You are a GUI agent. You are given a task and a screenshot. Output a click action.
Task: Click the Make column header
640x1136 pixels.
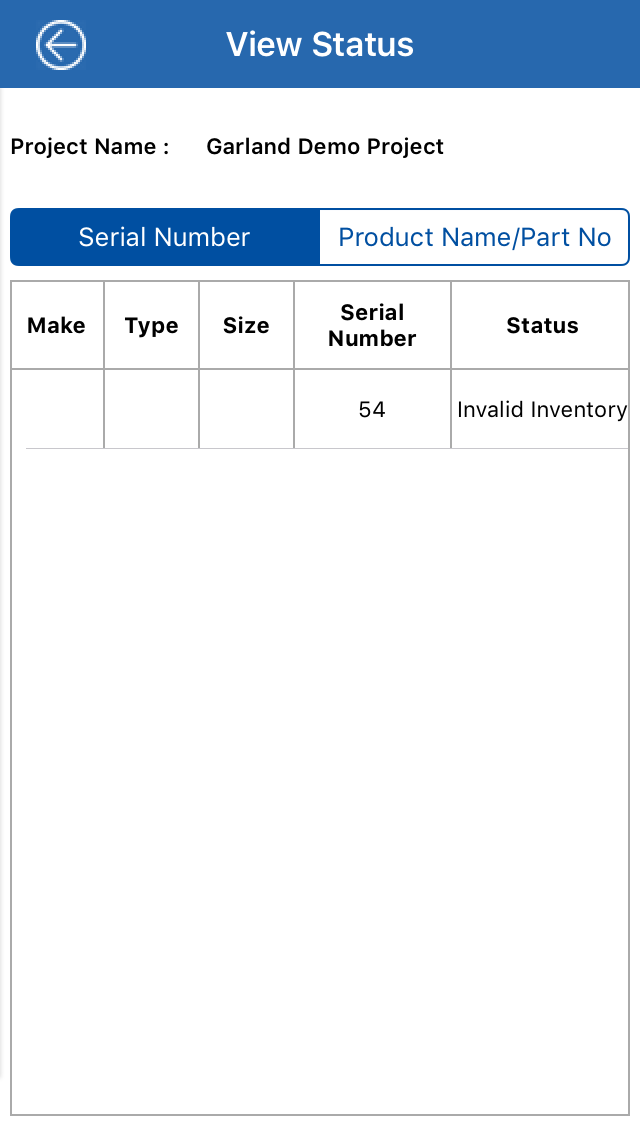[57, 325]
